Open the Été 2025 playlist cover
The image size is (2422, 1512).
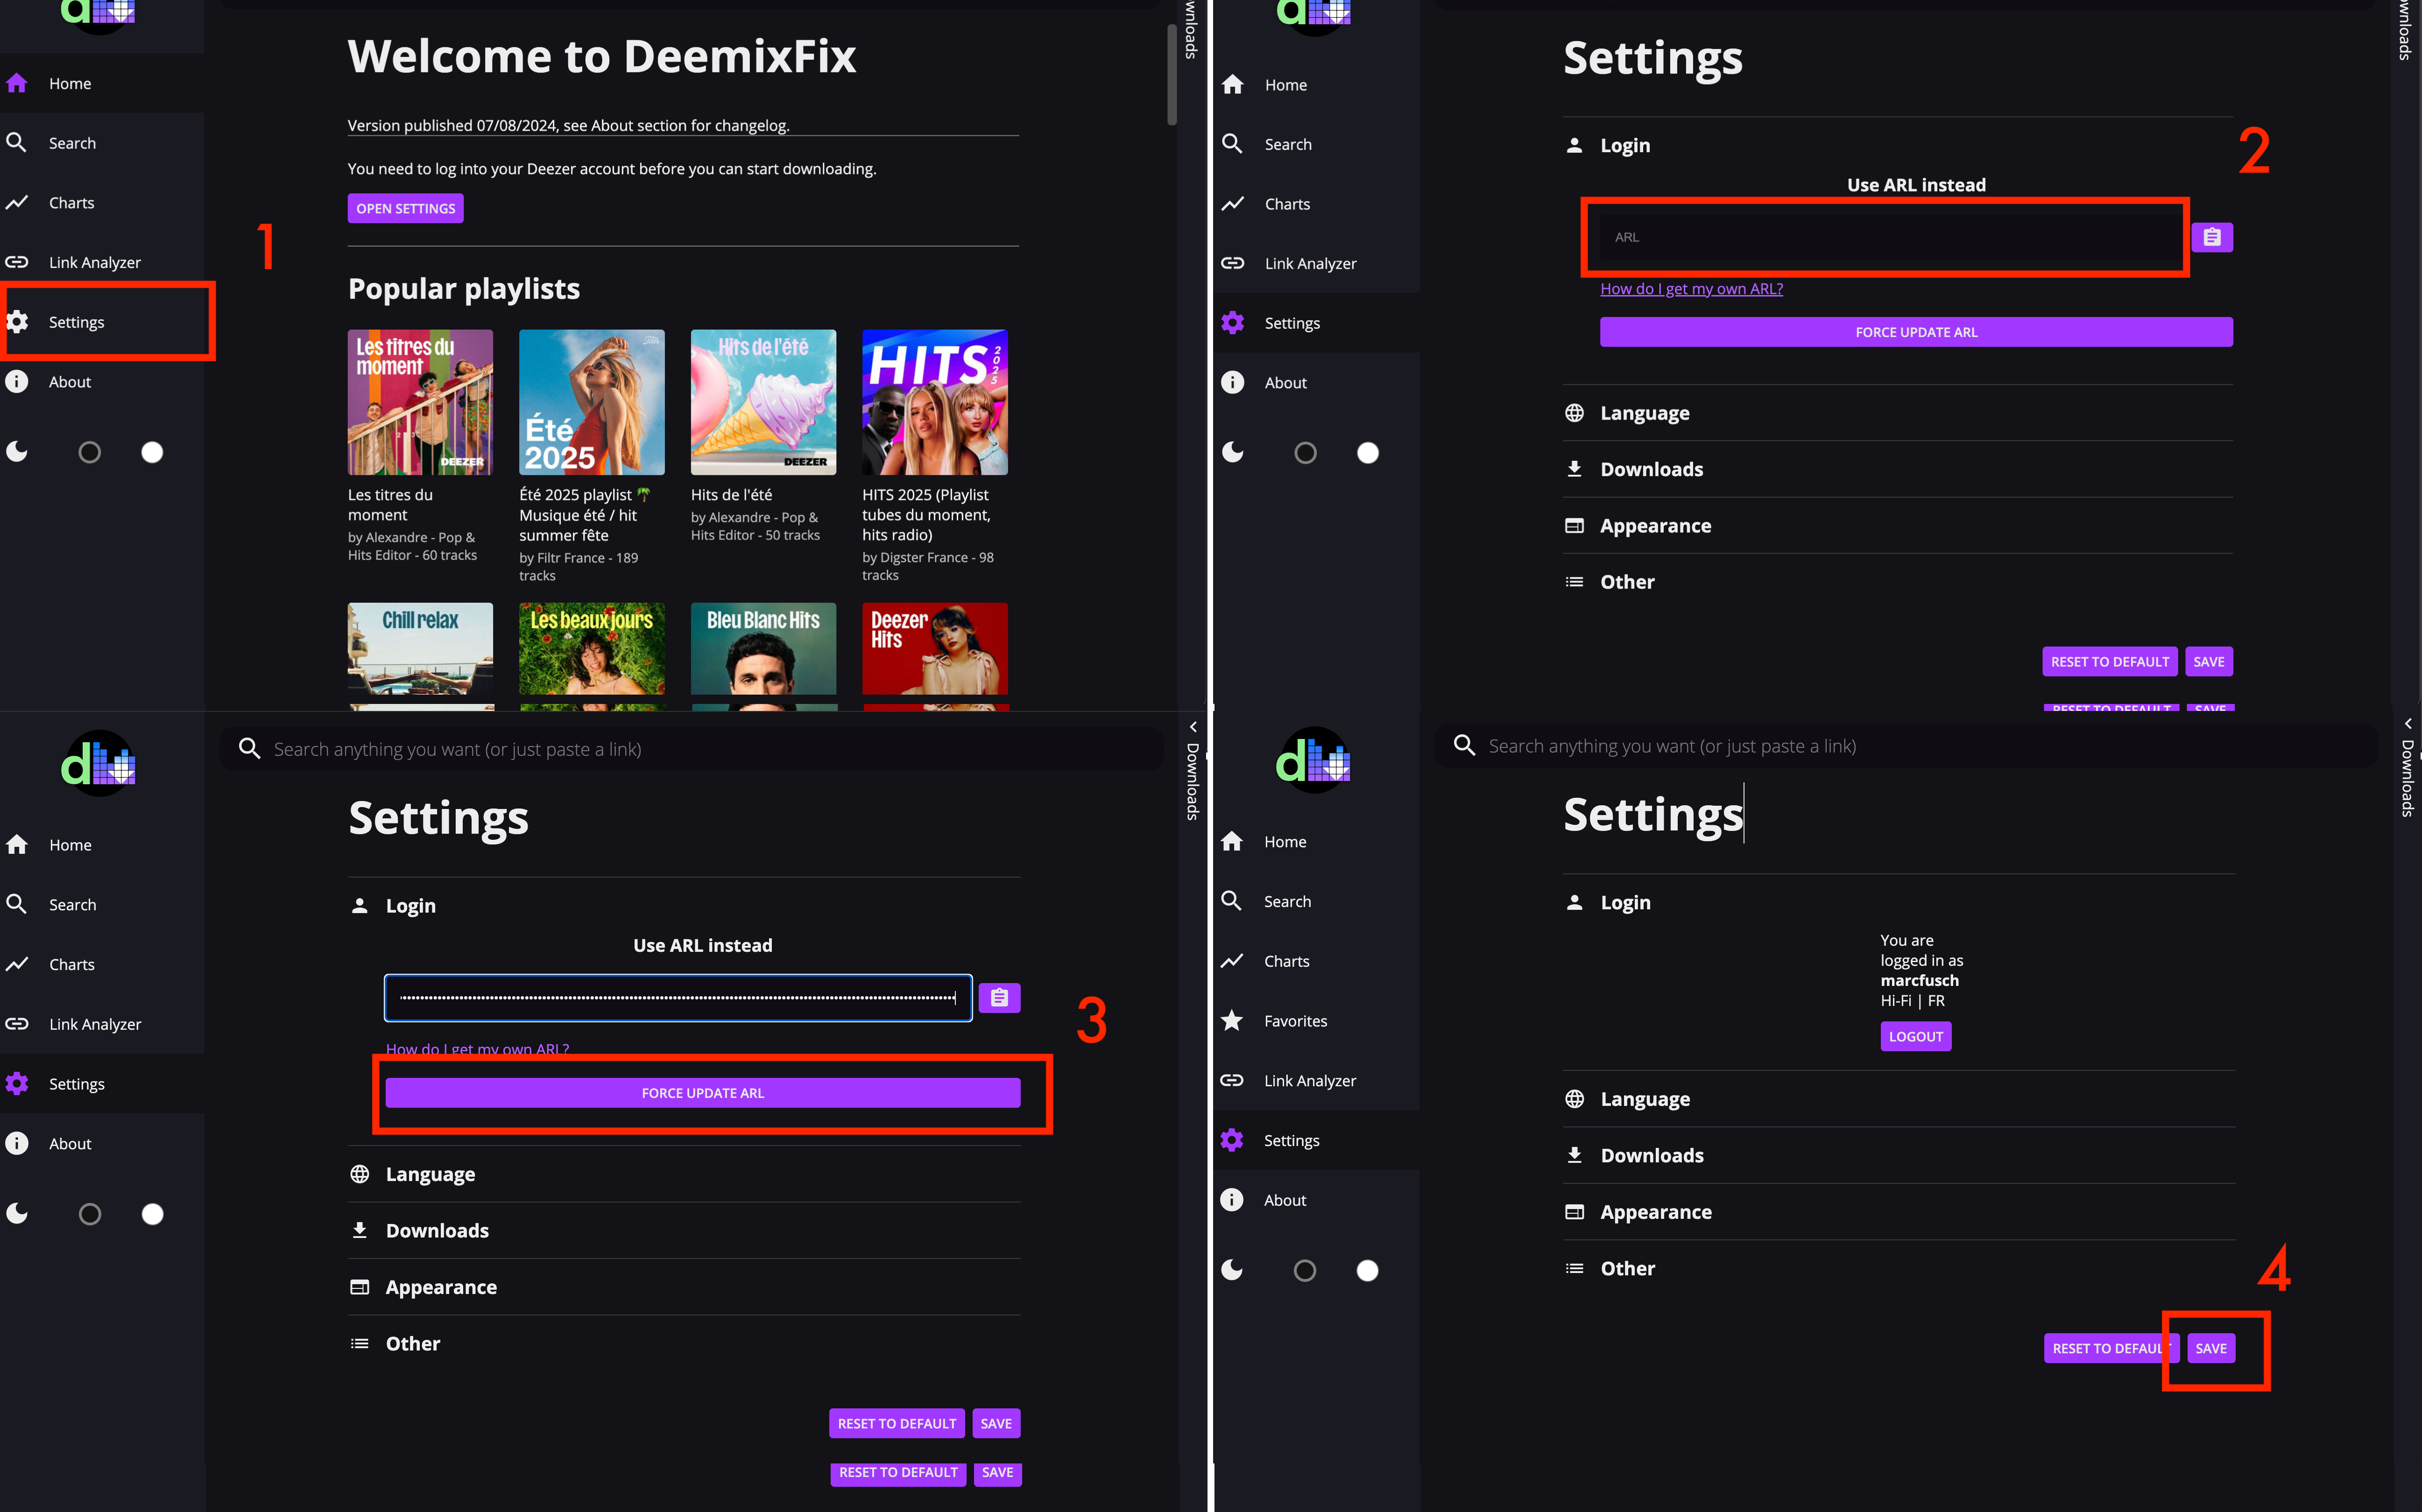tap(592, 402)
